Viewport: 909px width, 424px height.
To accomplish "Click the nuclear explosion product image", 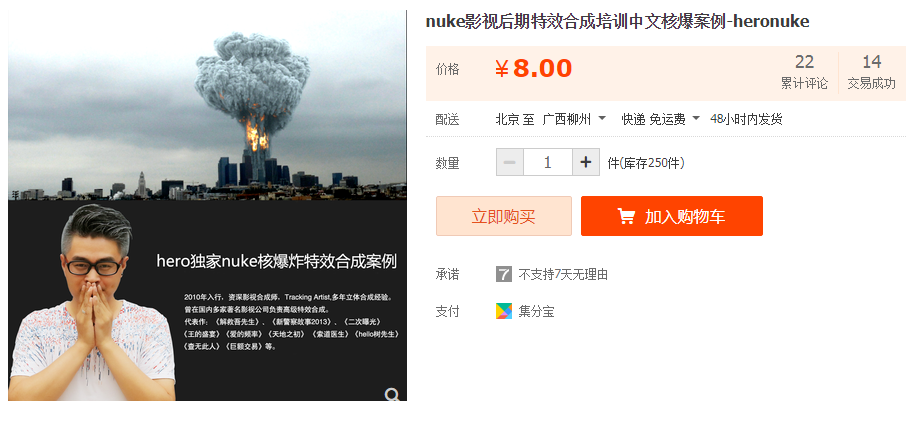I will point(208,205).
